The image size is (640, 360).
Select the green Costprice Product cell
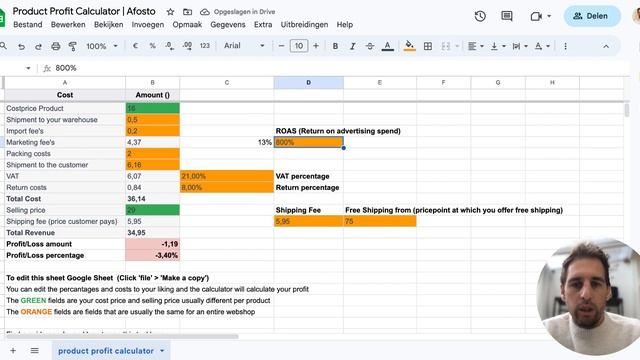pyautogui.click(x=153, y=108)
